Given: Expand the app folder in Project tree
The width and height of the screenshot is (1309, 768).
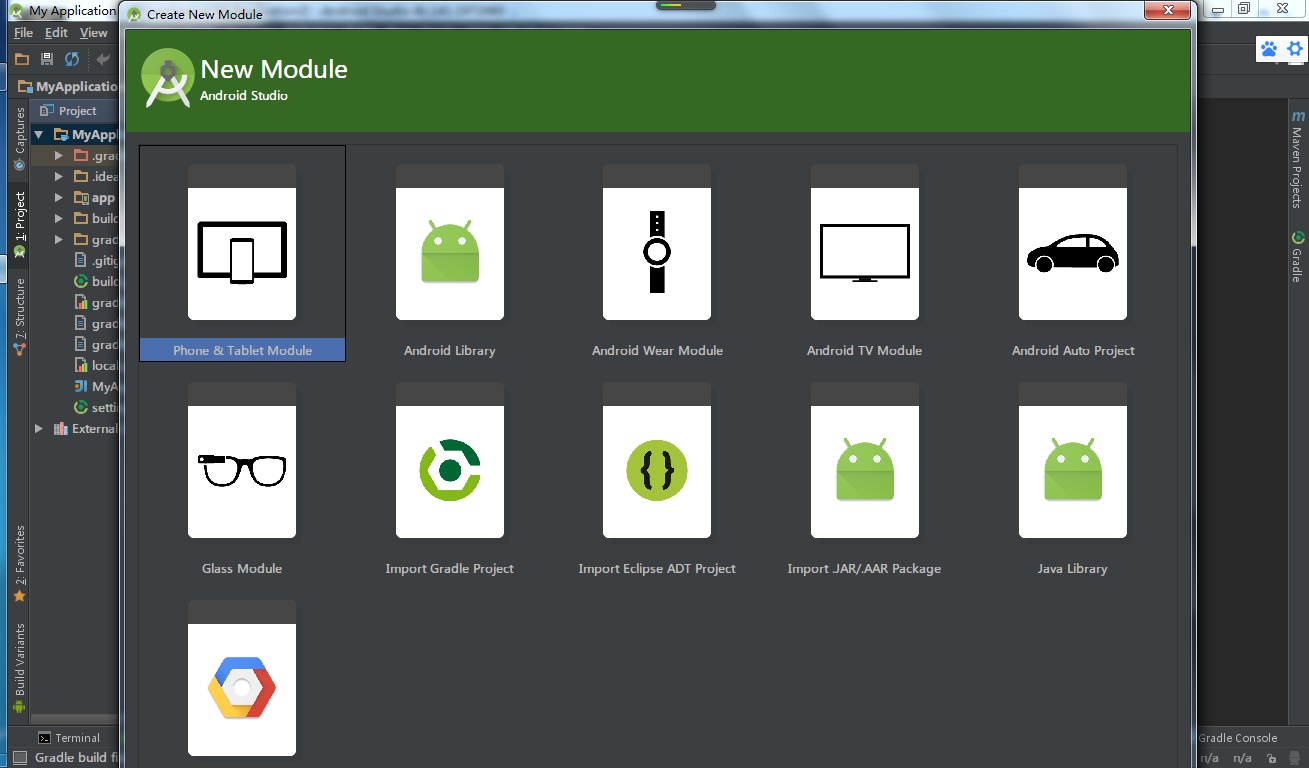Looking at the screenshot, I should point(59,197).
